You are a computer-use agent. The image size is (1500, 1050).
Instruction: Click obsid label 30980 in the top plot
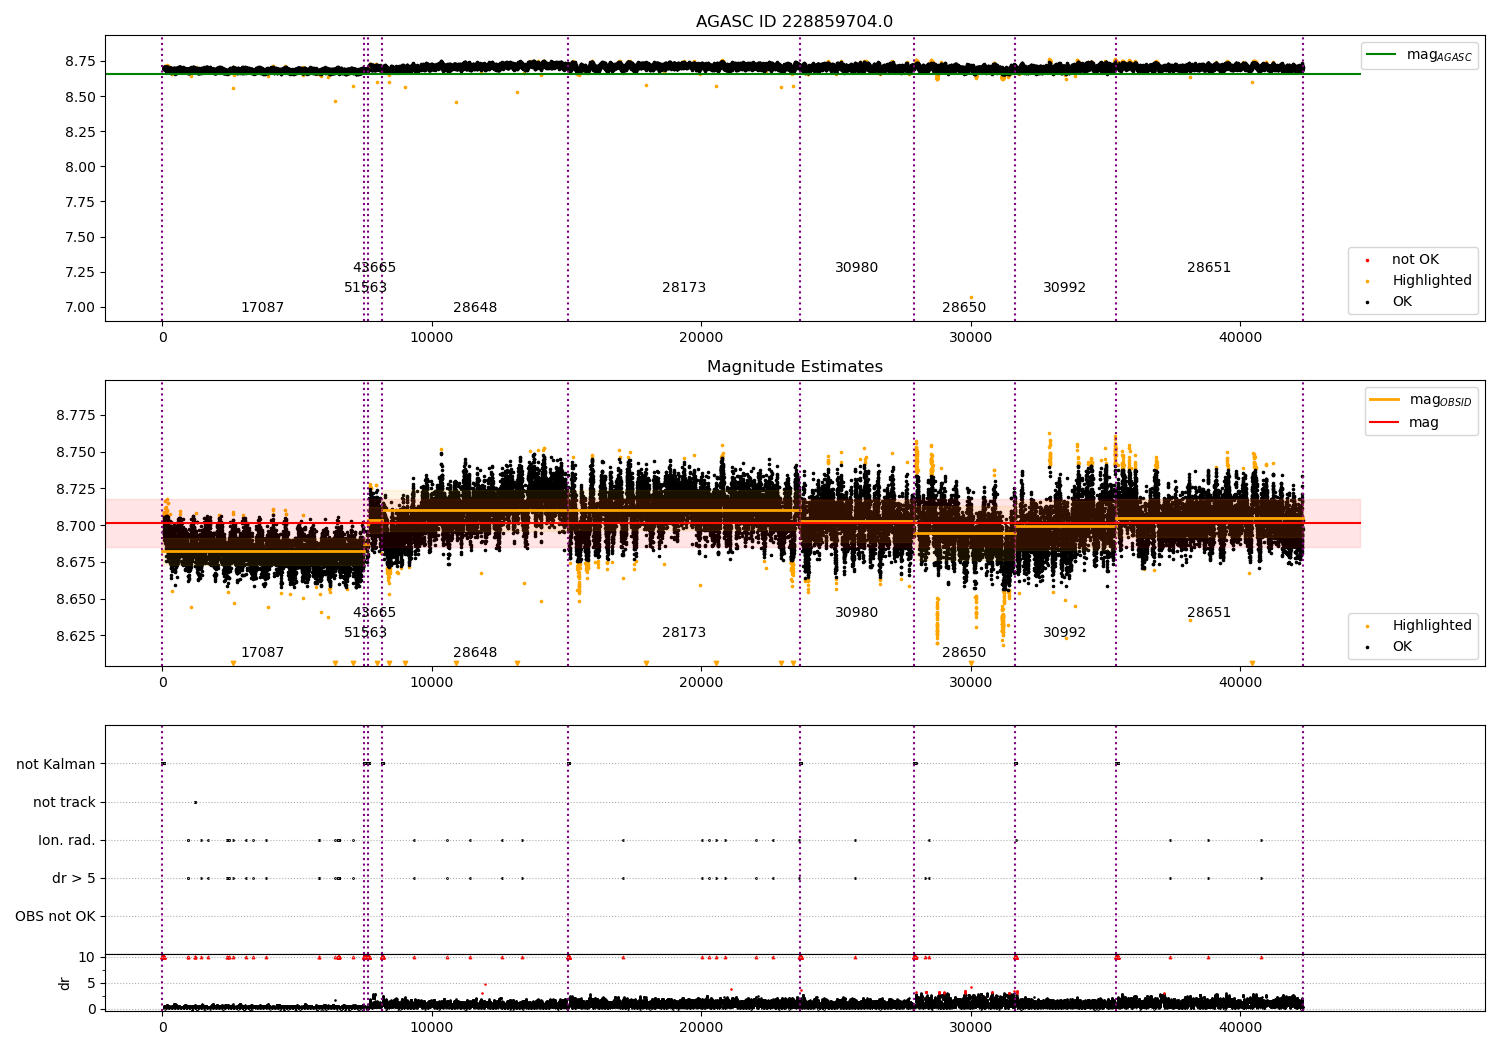856,268
